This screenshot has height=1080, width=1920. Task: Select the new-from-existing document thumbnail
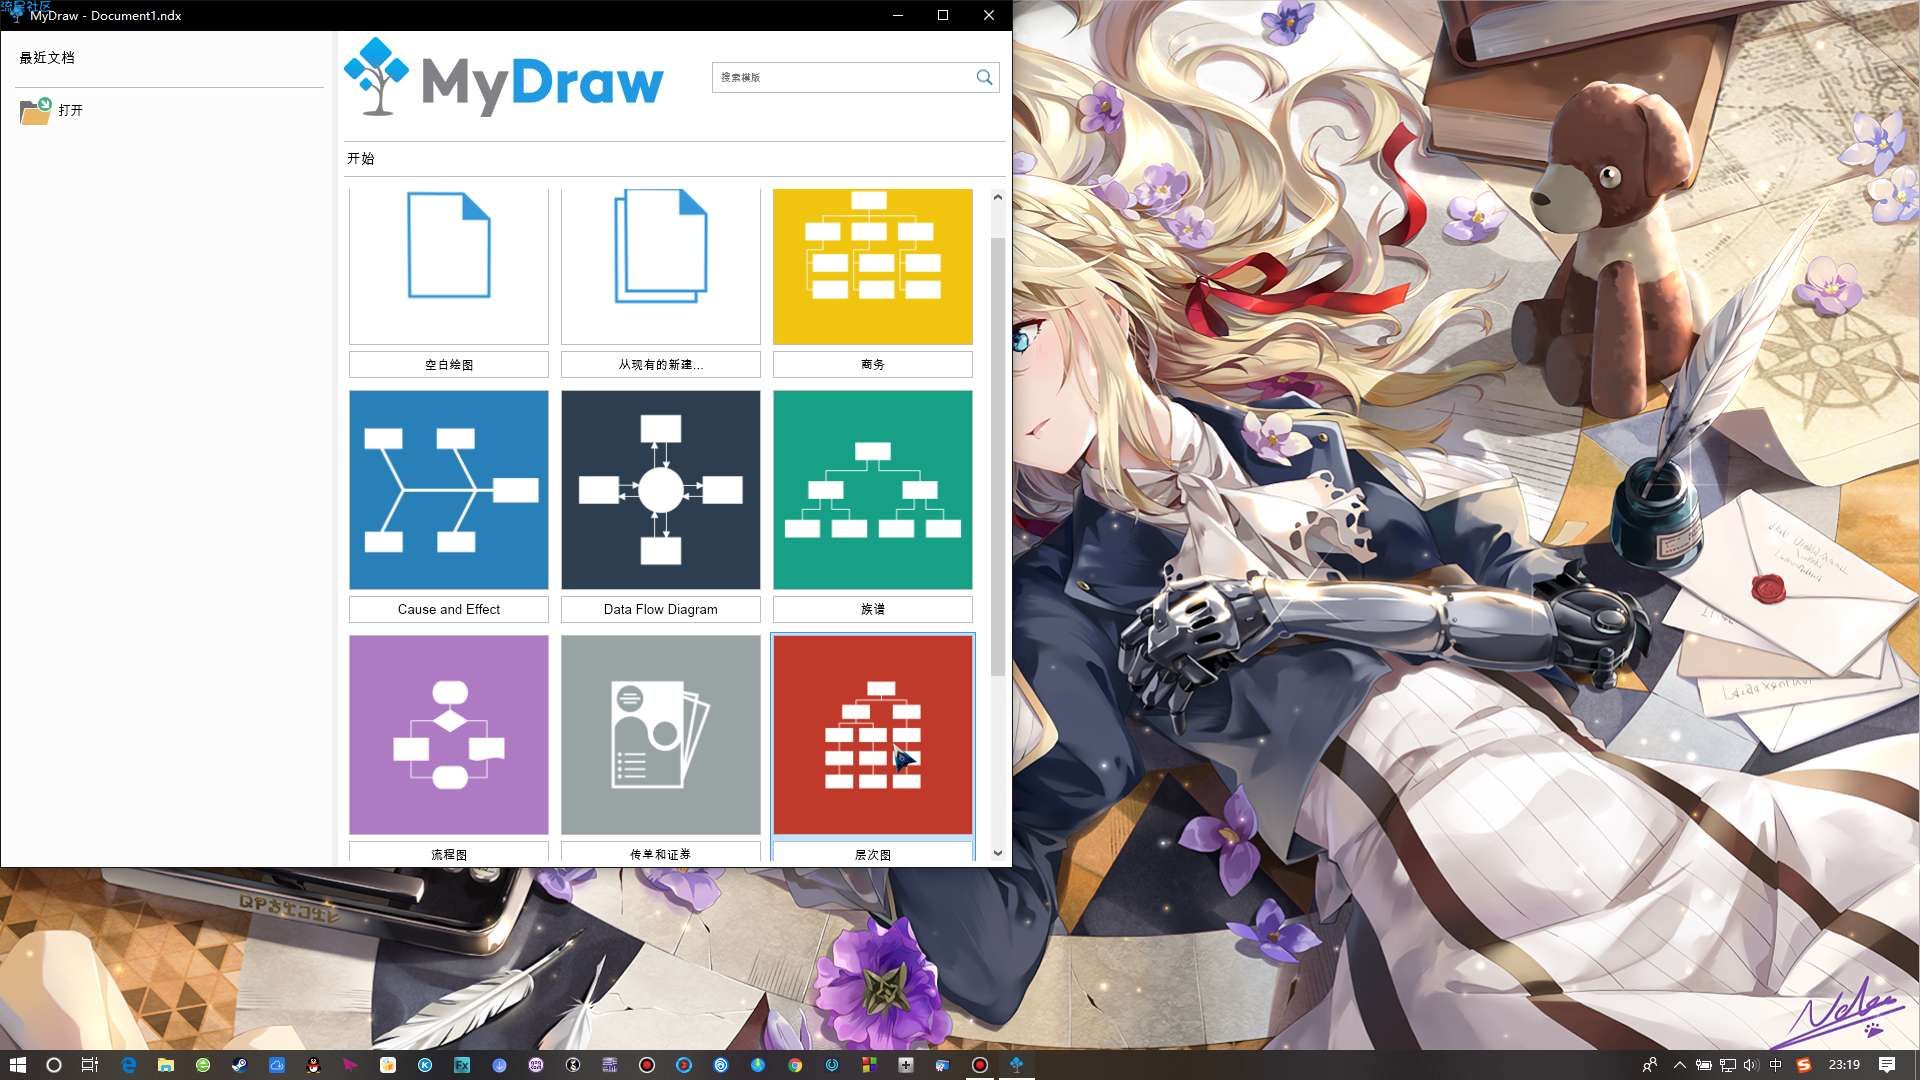pyautogui.click(x=661, y=266)
